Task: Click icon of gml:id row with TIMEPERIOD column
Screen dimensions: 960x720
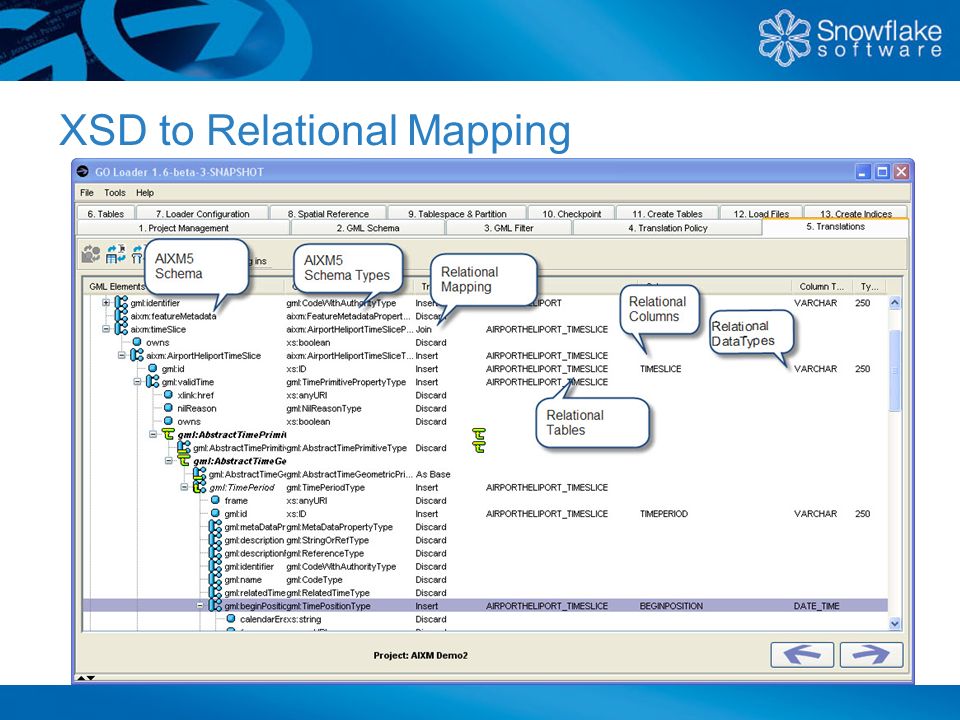Action: tap(215, 514)
